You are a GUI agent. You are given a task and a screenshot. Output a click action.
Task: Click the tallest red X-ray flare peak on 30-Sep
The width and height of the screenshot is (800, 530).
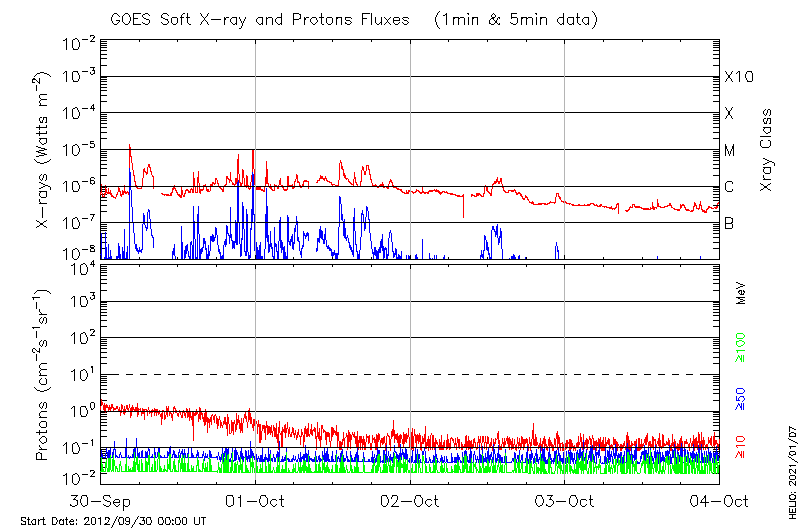(130, 146)
